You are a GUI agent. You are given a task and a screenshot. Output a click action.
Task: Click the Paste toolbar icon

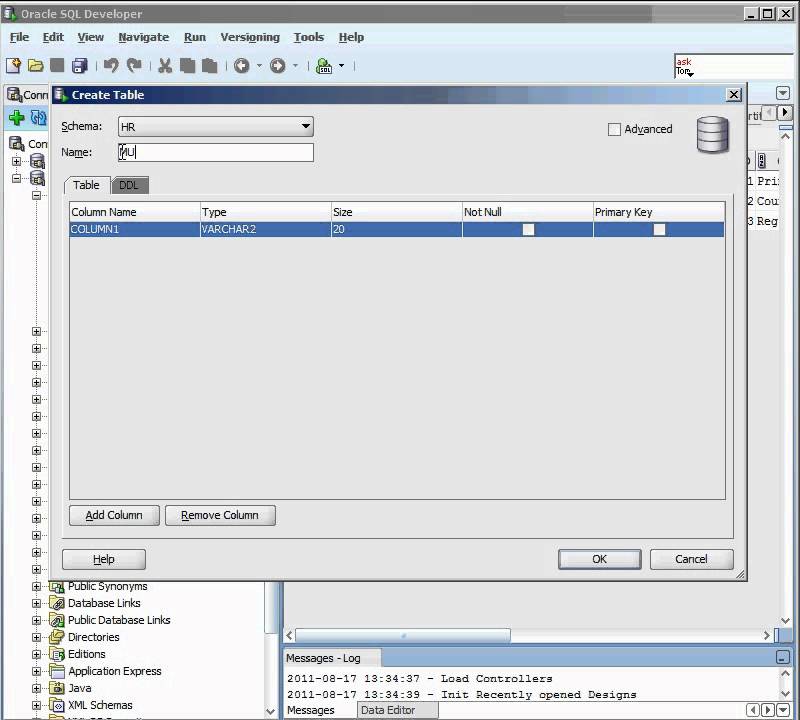click(x=210, y=65)
